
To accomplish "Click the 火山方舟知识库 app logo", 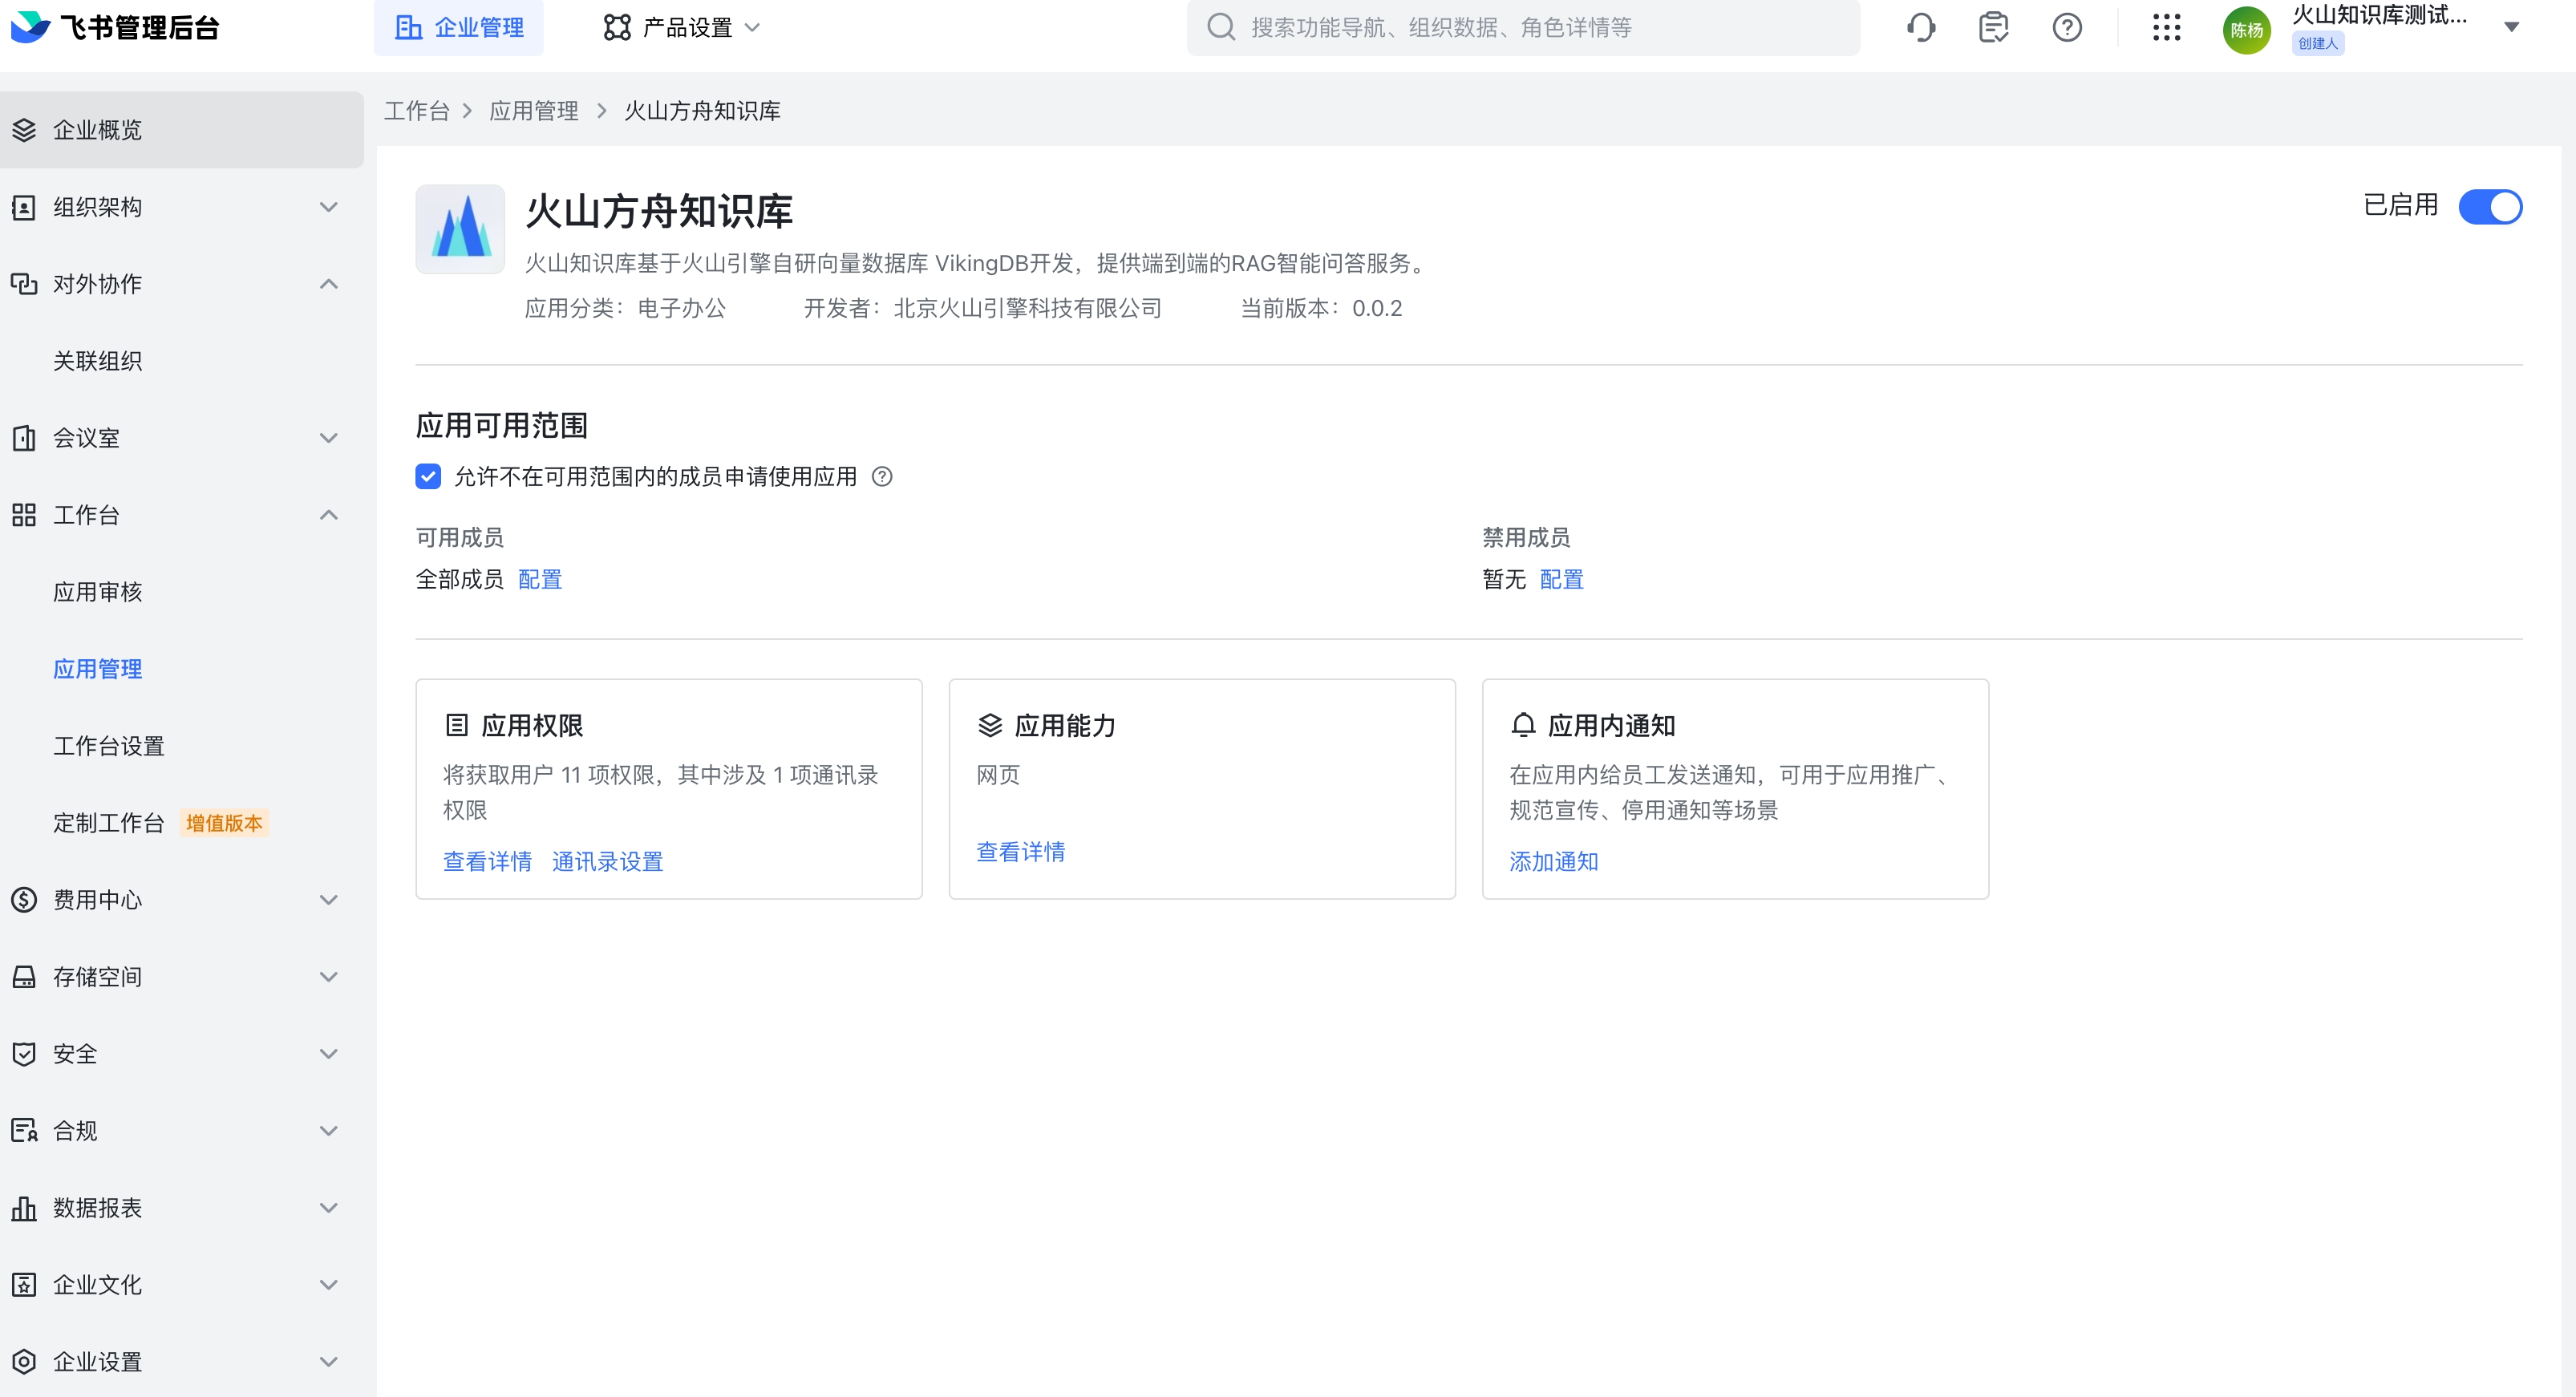I will point(460,229).
